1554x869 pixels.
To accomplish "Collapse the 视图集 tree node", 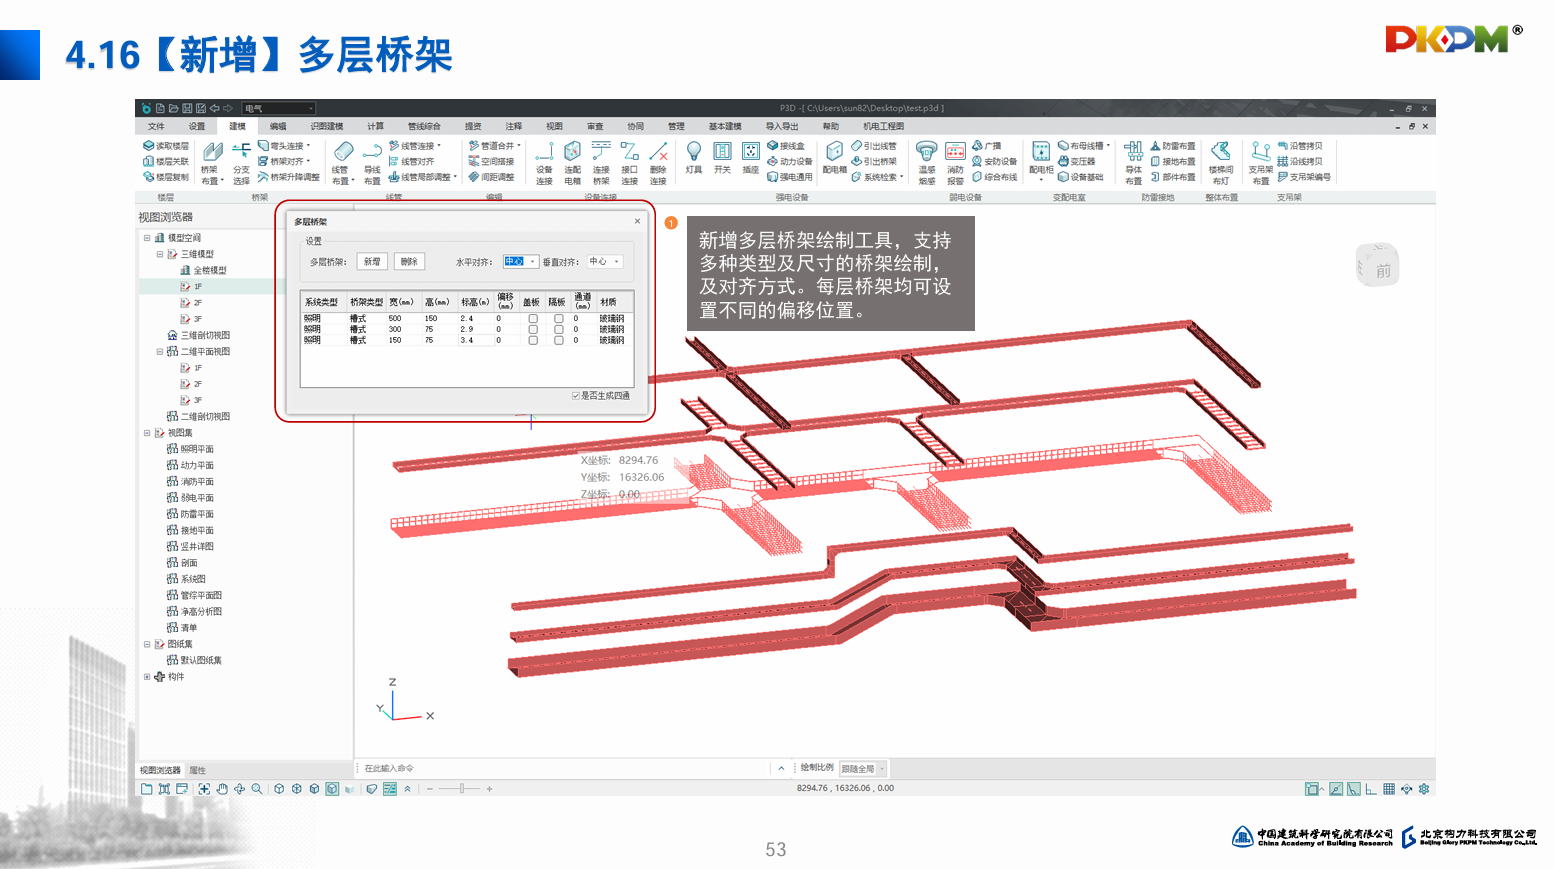I will (147, 433).
